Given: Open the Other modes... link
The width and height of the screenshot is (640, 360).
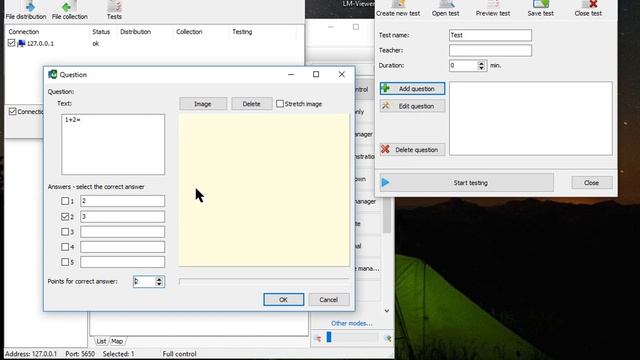Looking at the screenshot, I should click(x=351, y=323).
